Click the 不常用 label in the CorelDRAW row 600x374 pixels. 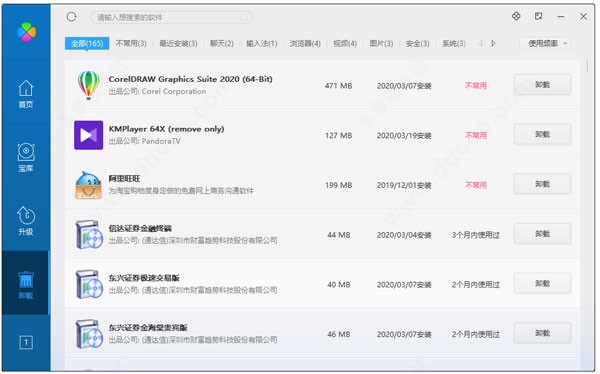[x=476, y=85]
